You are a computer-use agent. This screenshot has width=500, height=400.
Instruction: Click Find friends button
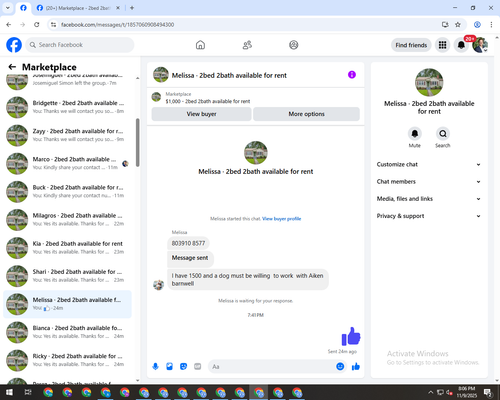point(411,45)
